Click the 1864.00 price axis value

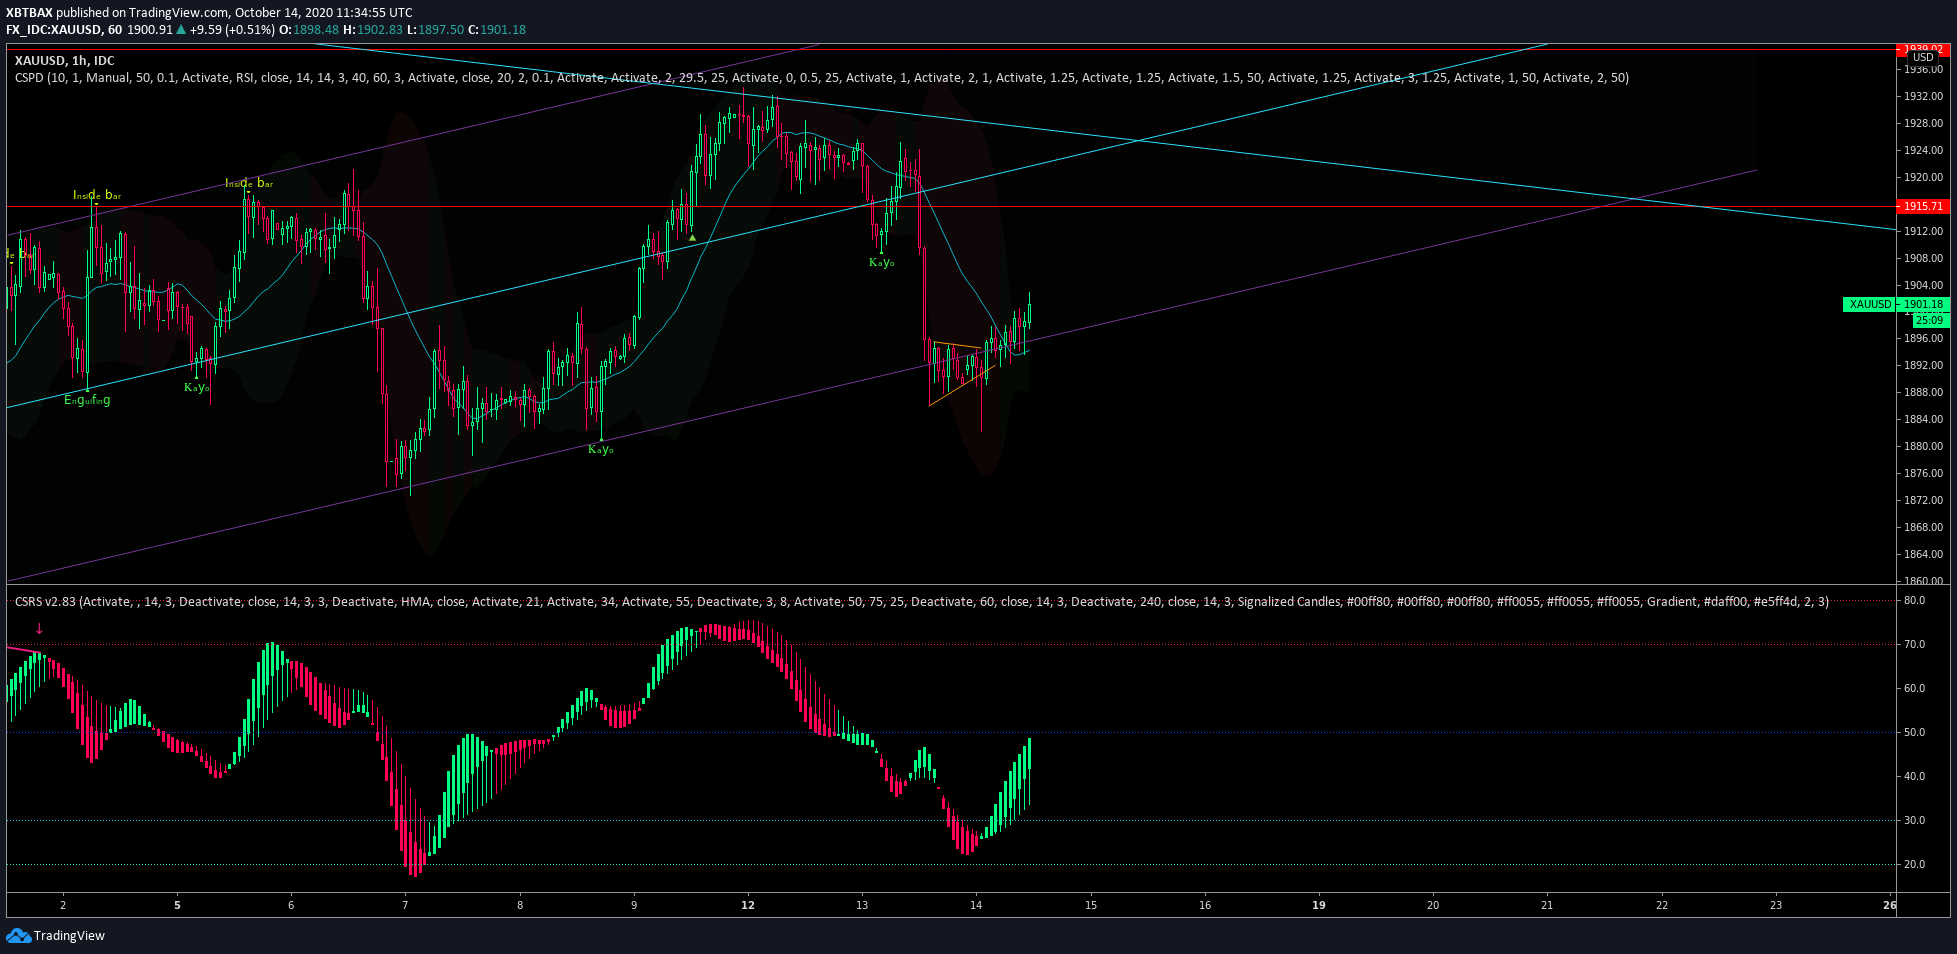pos(1924,554)
